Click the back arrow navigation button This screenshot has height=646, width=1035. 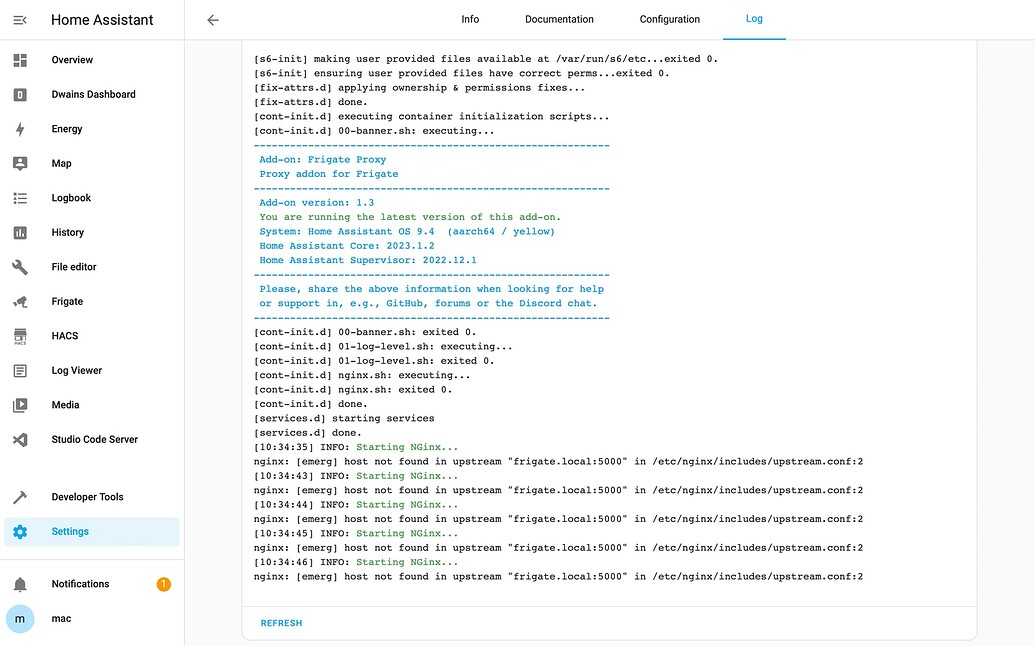[x=214, y=18]
